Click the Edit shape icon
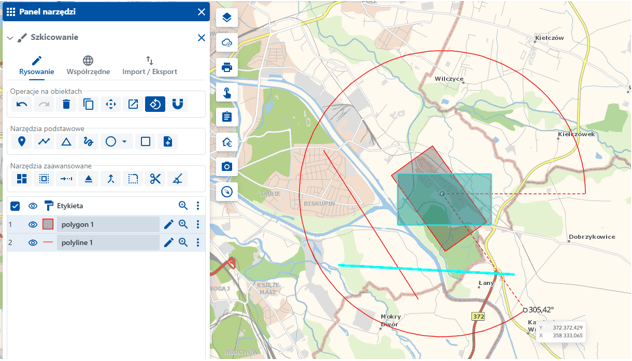This screenshot has width=632, height=361. click(133, 104)
